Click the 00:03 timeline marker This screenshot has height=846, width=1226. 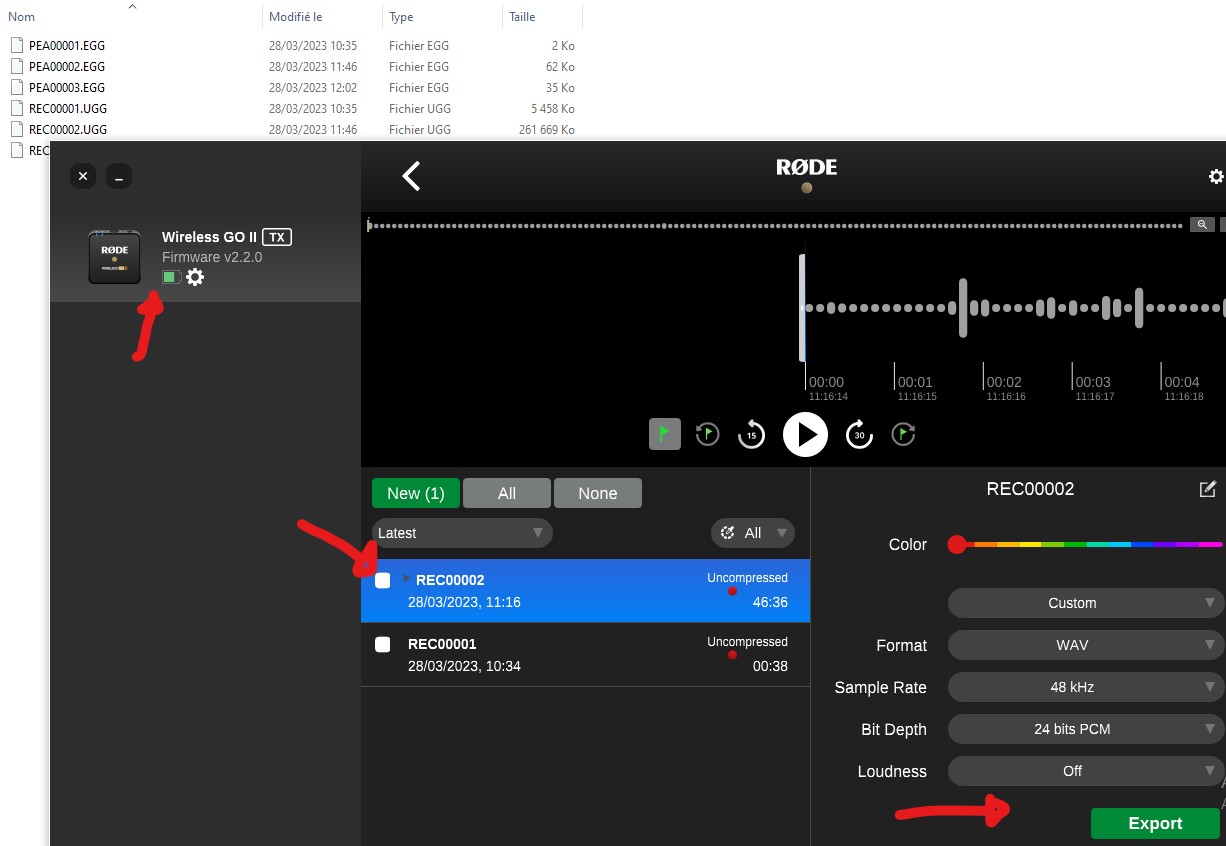pyautogui.click(x=1093, y=382)
